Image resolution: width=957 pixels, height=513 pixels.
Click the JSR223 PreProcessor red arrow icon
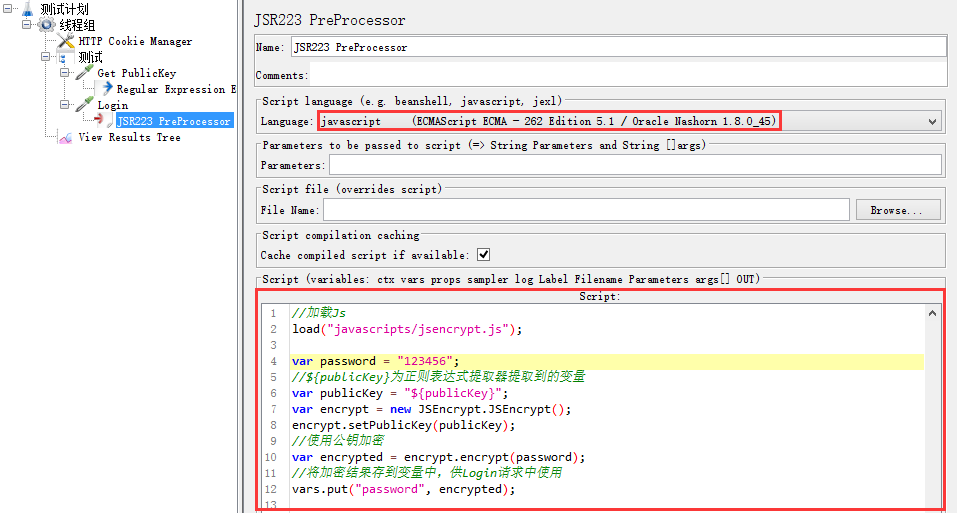click(x=104, y=121)
